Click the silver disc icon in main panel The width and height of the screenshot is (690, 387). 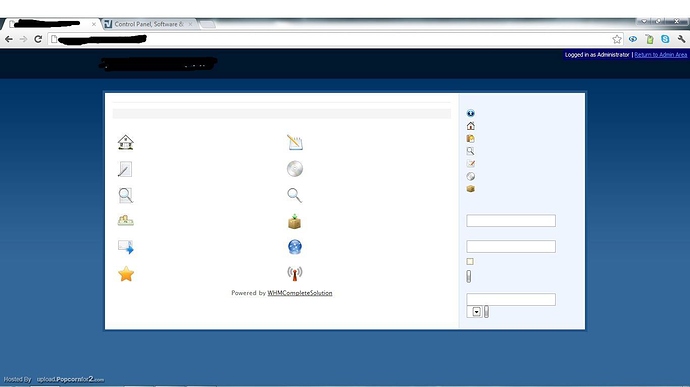click(x=295, y=169)
